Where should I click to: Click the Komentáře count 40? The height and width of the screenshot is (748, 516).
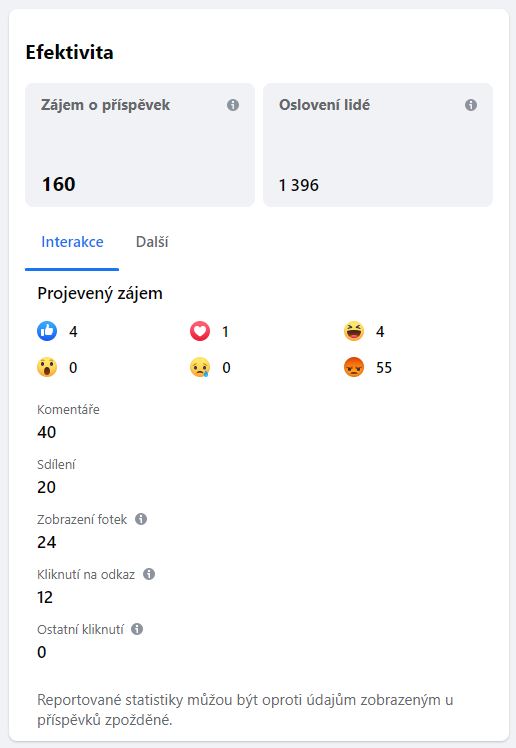tap(47, 432)
